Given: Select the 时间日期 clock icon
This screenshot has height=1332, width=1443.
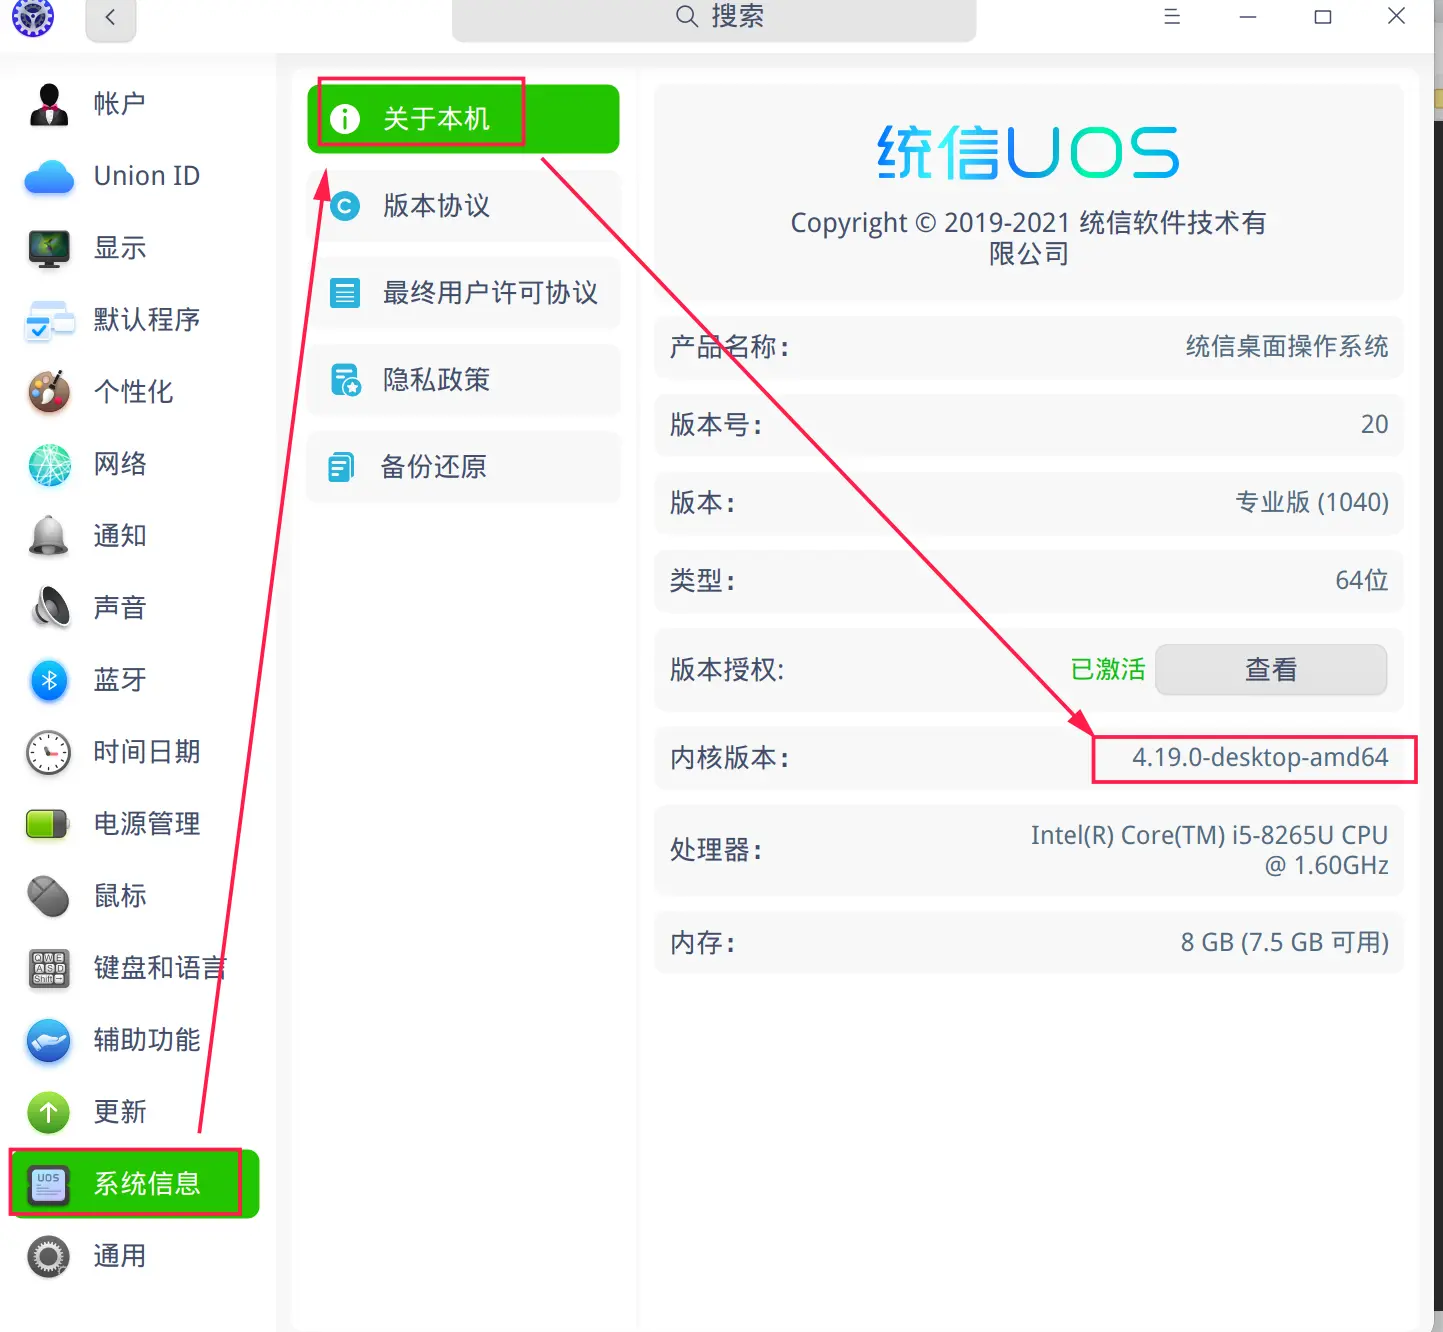Looking at the screenshot, I should 49,752.
